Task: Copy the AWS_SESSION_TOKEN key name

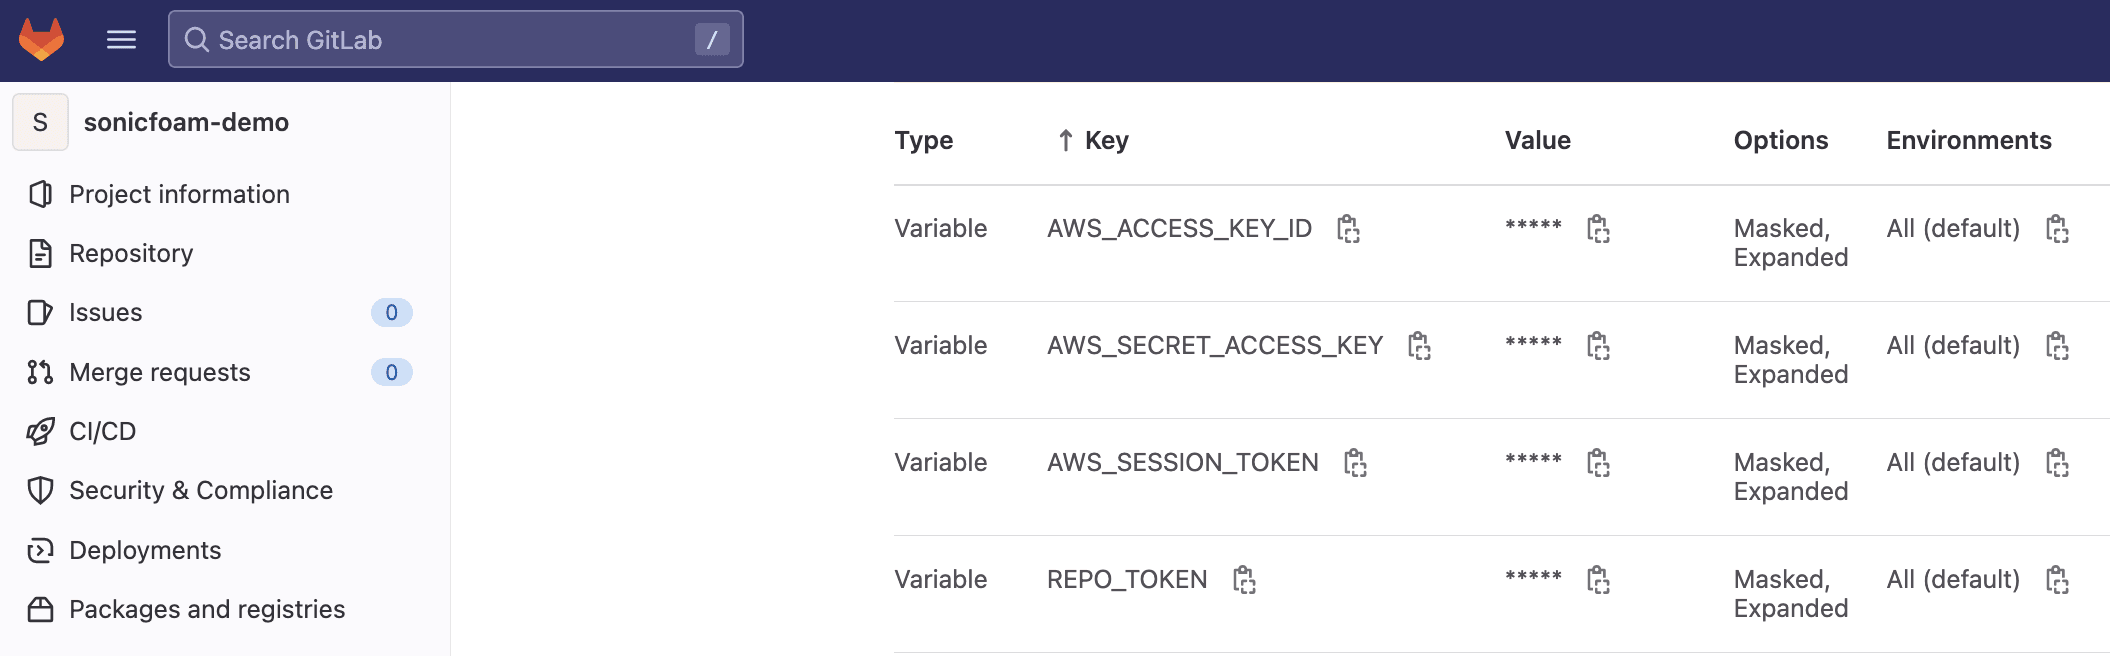Action: (x=1355, y=463)
